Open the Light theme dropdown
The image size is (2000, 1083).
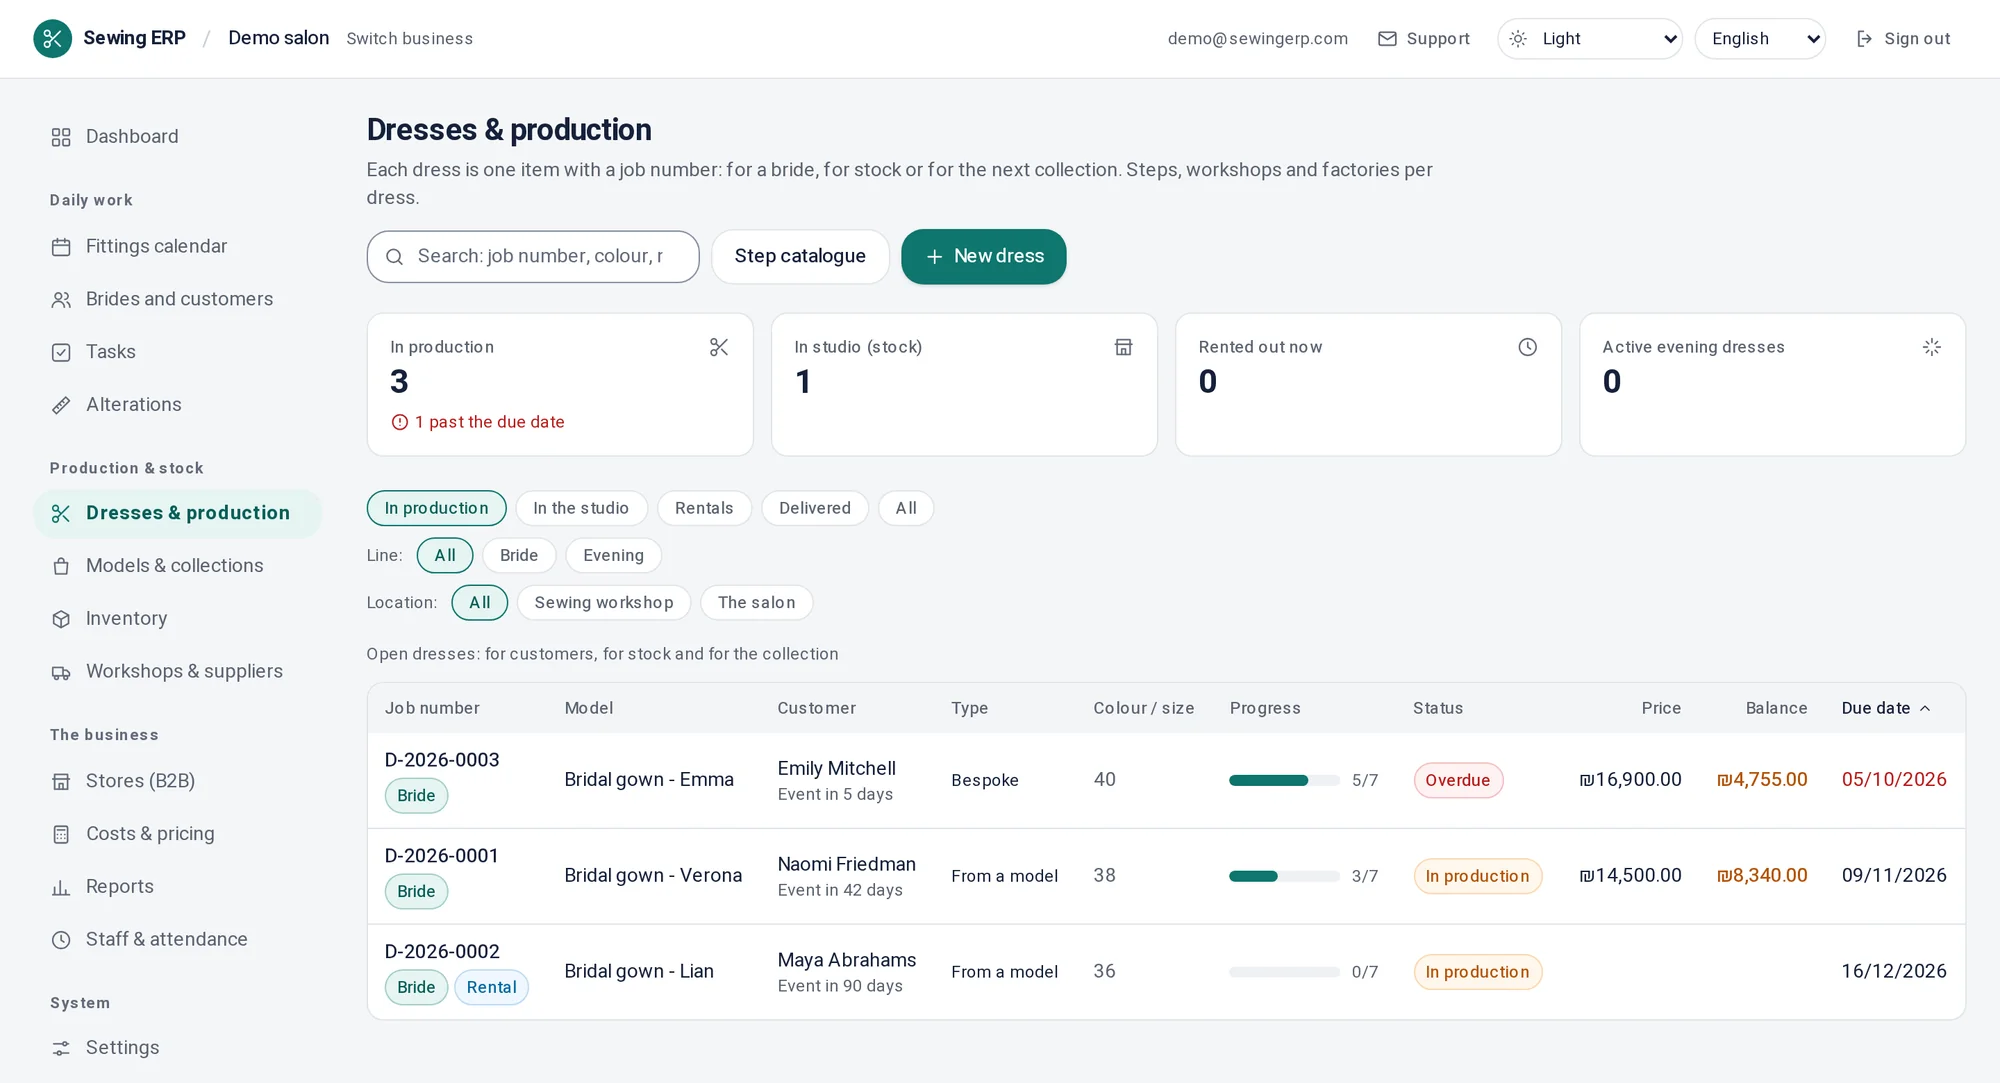[1590, 39]
